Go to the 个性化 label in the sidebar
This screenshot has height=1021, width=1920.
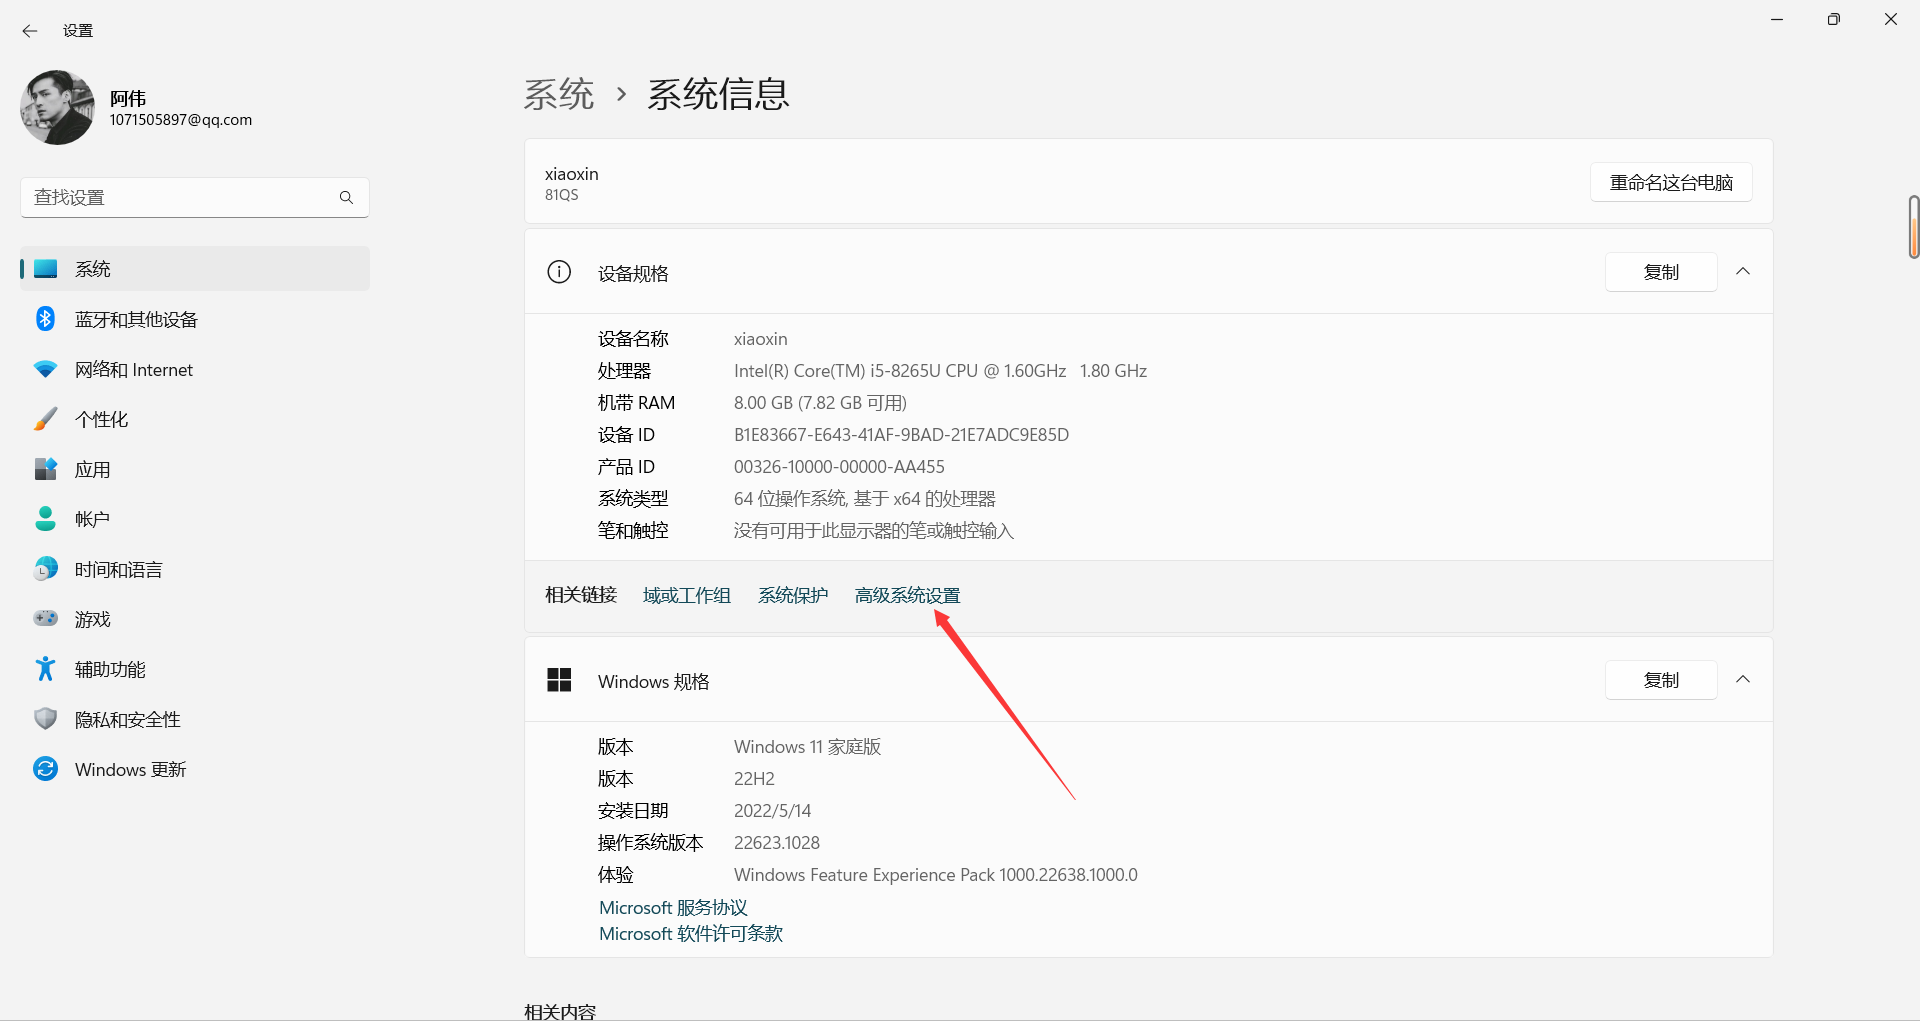(101, 420)
